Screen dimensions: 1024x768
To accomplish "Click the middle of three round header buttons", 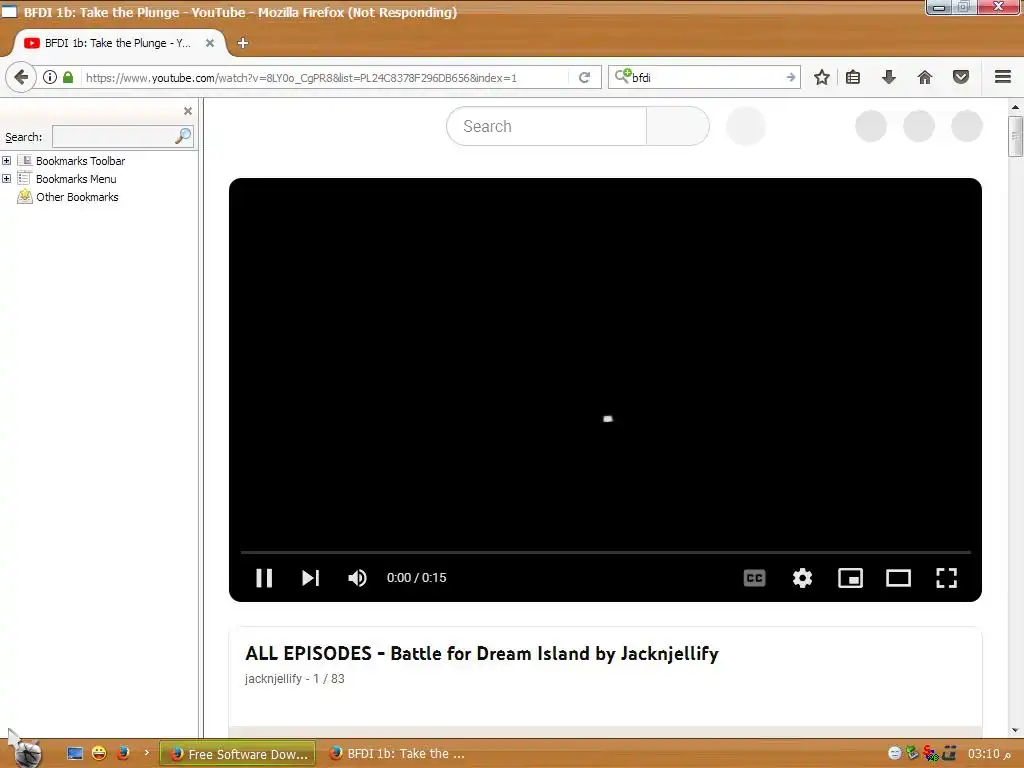I will coord(918,126).
